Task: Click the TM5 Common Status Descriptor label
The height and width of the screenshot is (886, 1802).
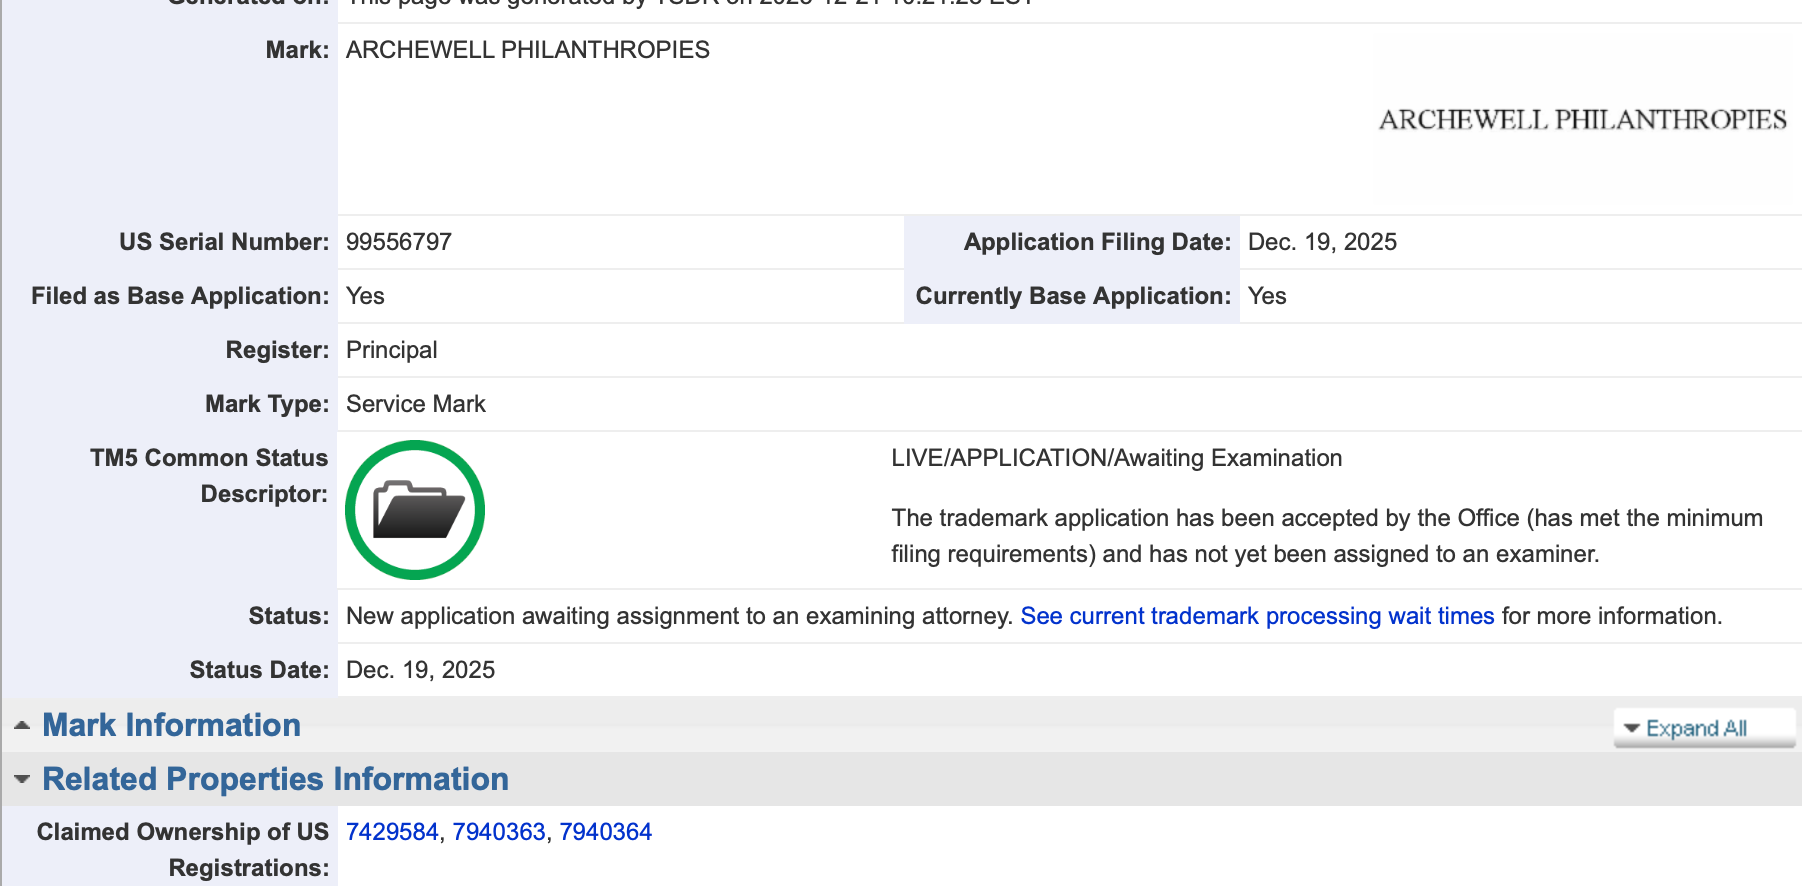Action: click(209, 476)
